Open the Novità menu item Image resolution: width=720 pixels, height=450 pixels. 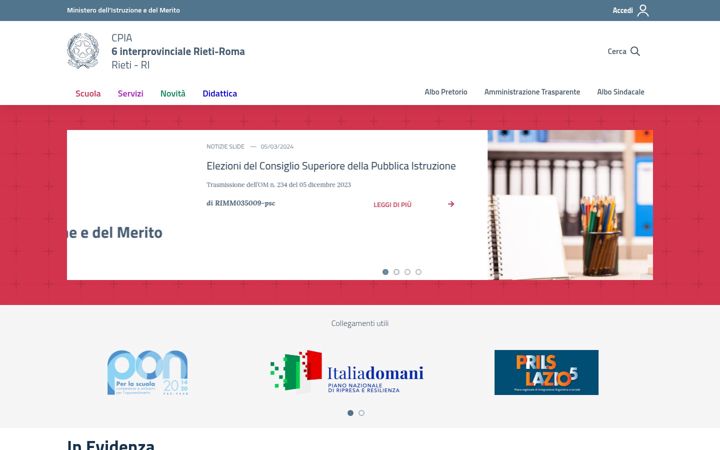click(173, 94)
